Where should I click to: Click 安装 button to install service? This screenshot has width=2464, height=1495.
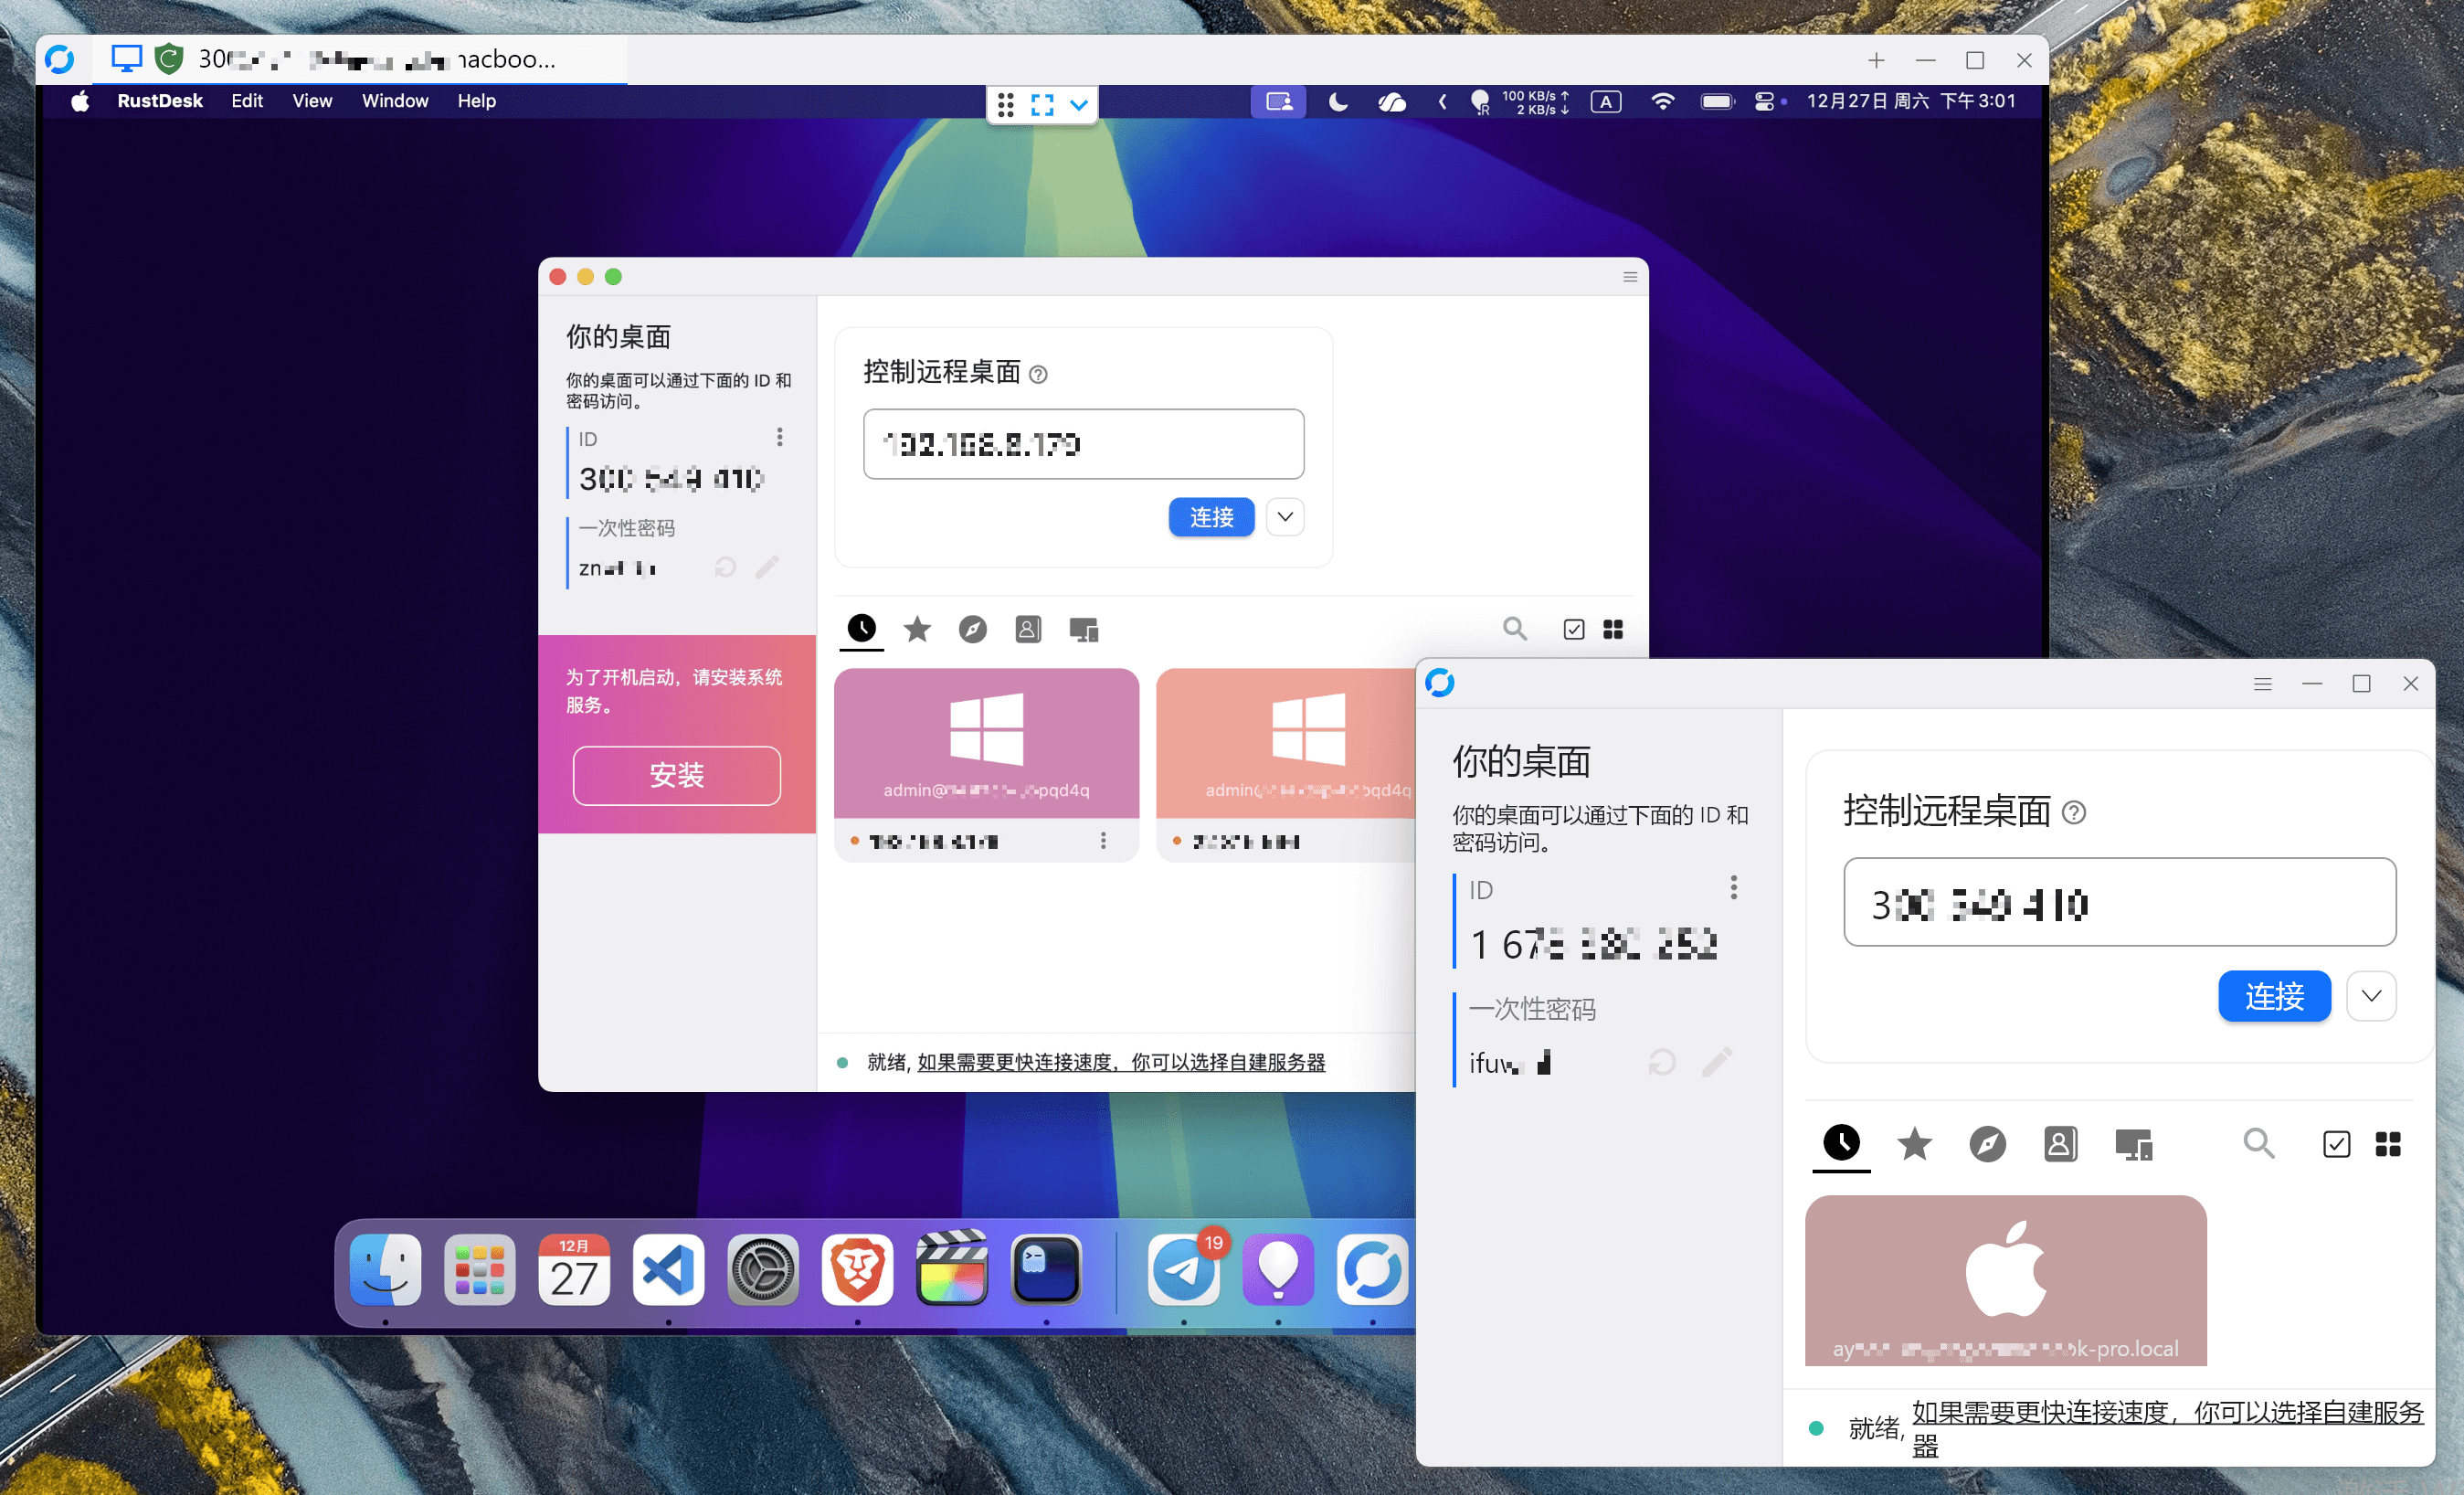[677, 775]
